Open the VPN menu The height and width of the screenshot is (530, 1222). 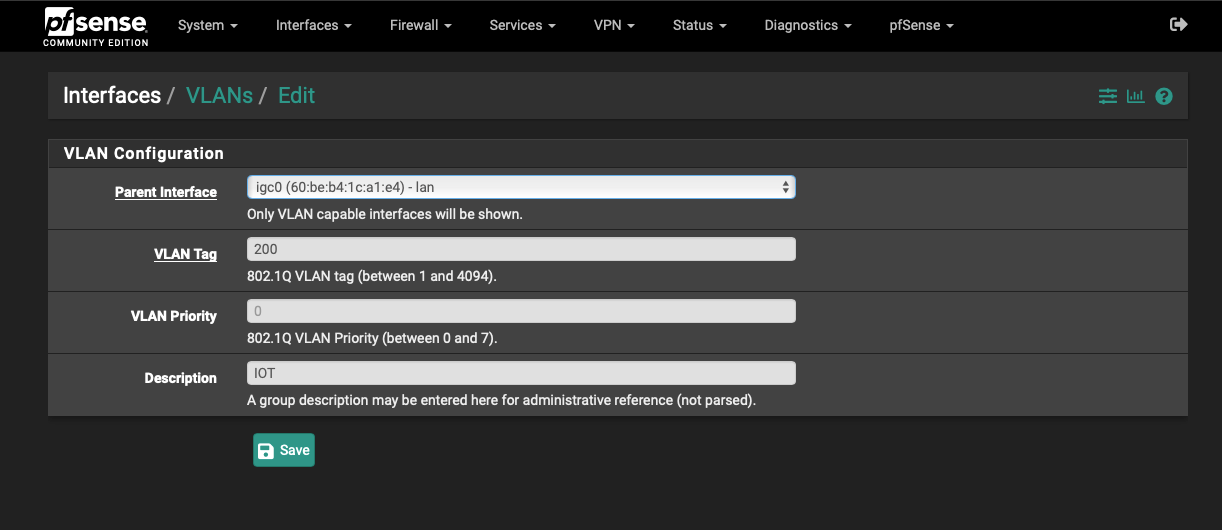(x=614, y=25)
